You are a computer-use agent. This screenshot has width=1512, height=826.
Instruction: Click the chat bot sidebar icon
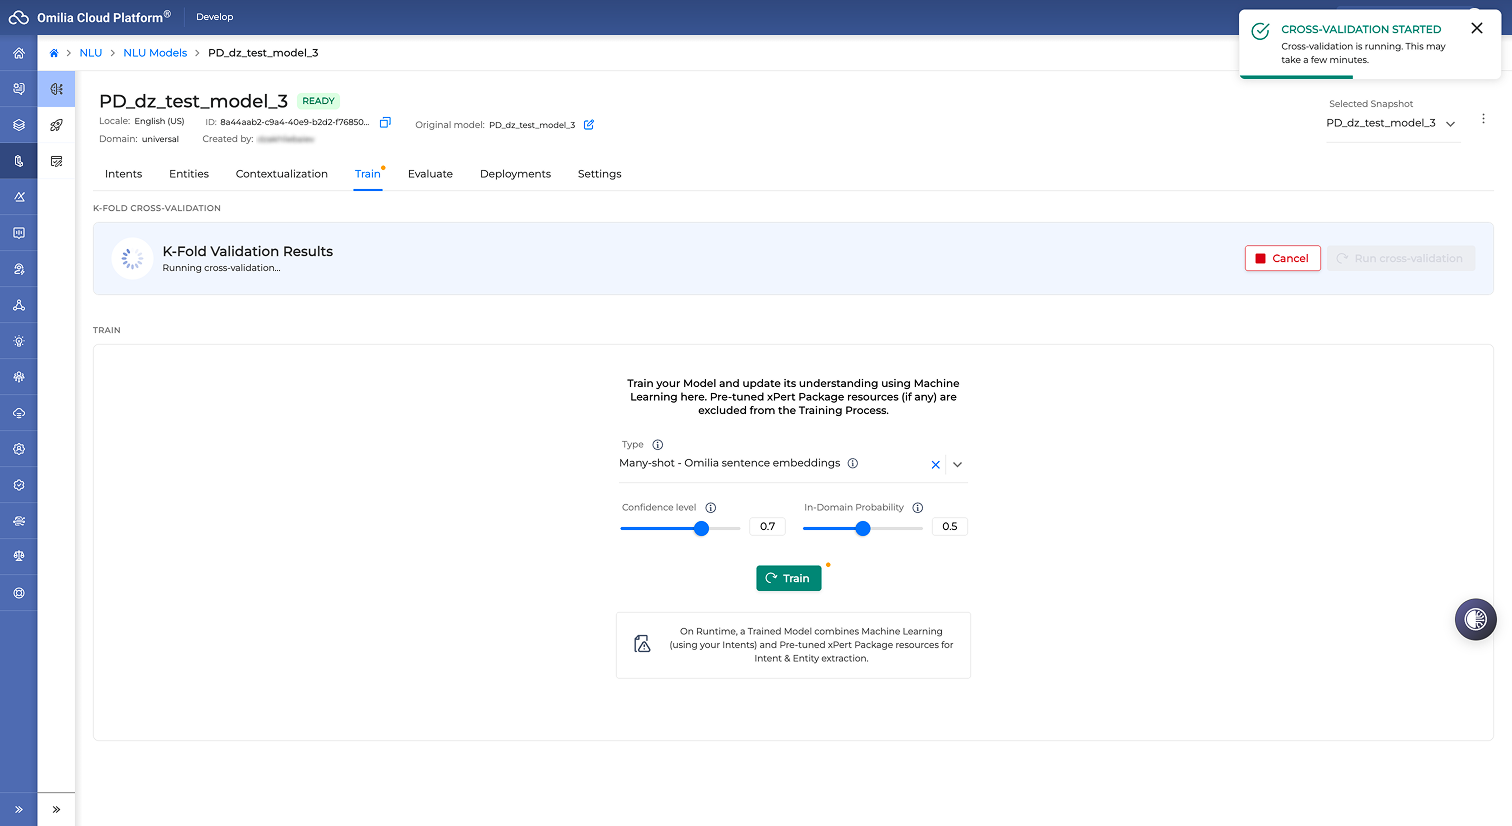[x=18, y=89]
